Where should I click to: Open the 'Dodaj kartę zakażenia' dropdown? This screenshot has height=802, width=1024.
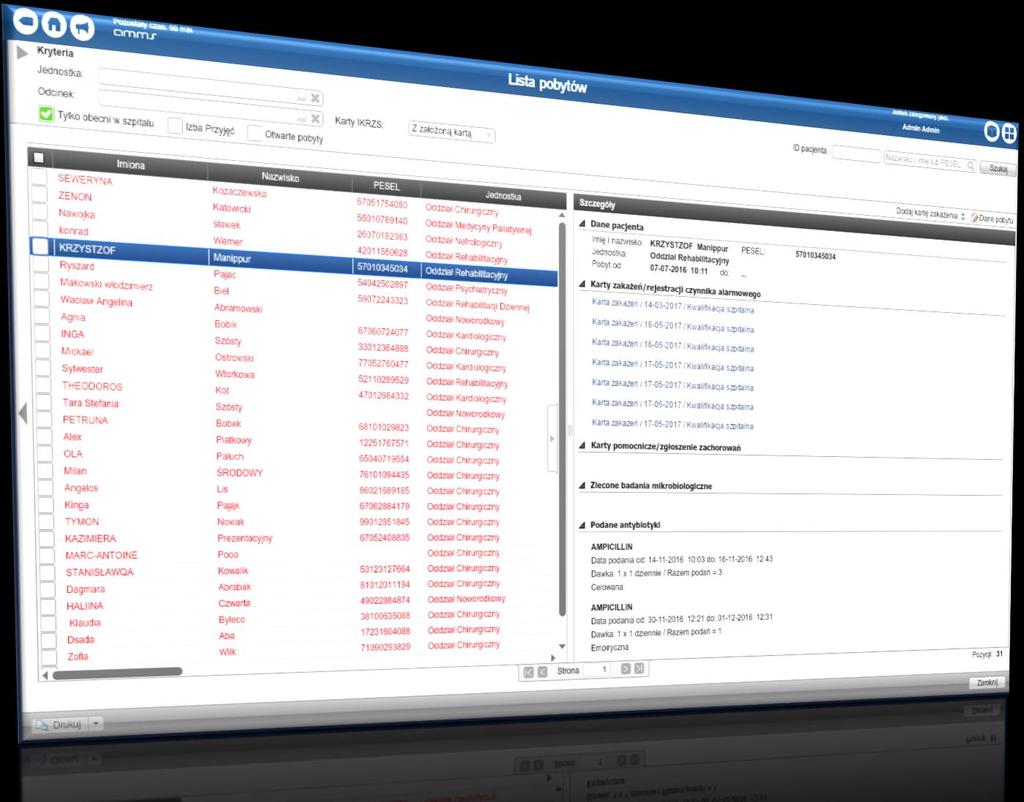930,214
